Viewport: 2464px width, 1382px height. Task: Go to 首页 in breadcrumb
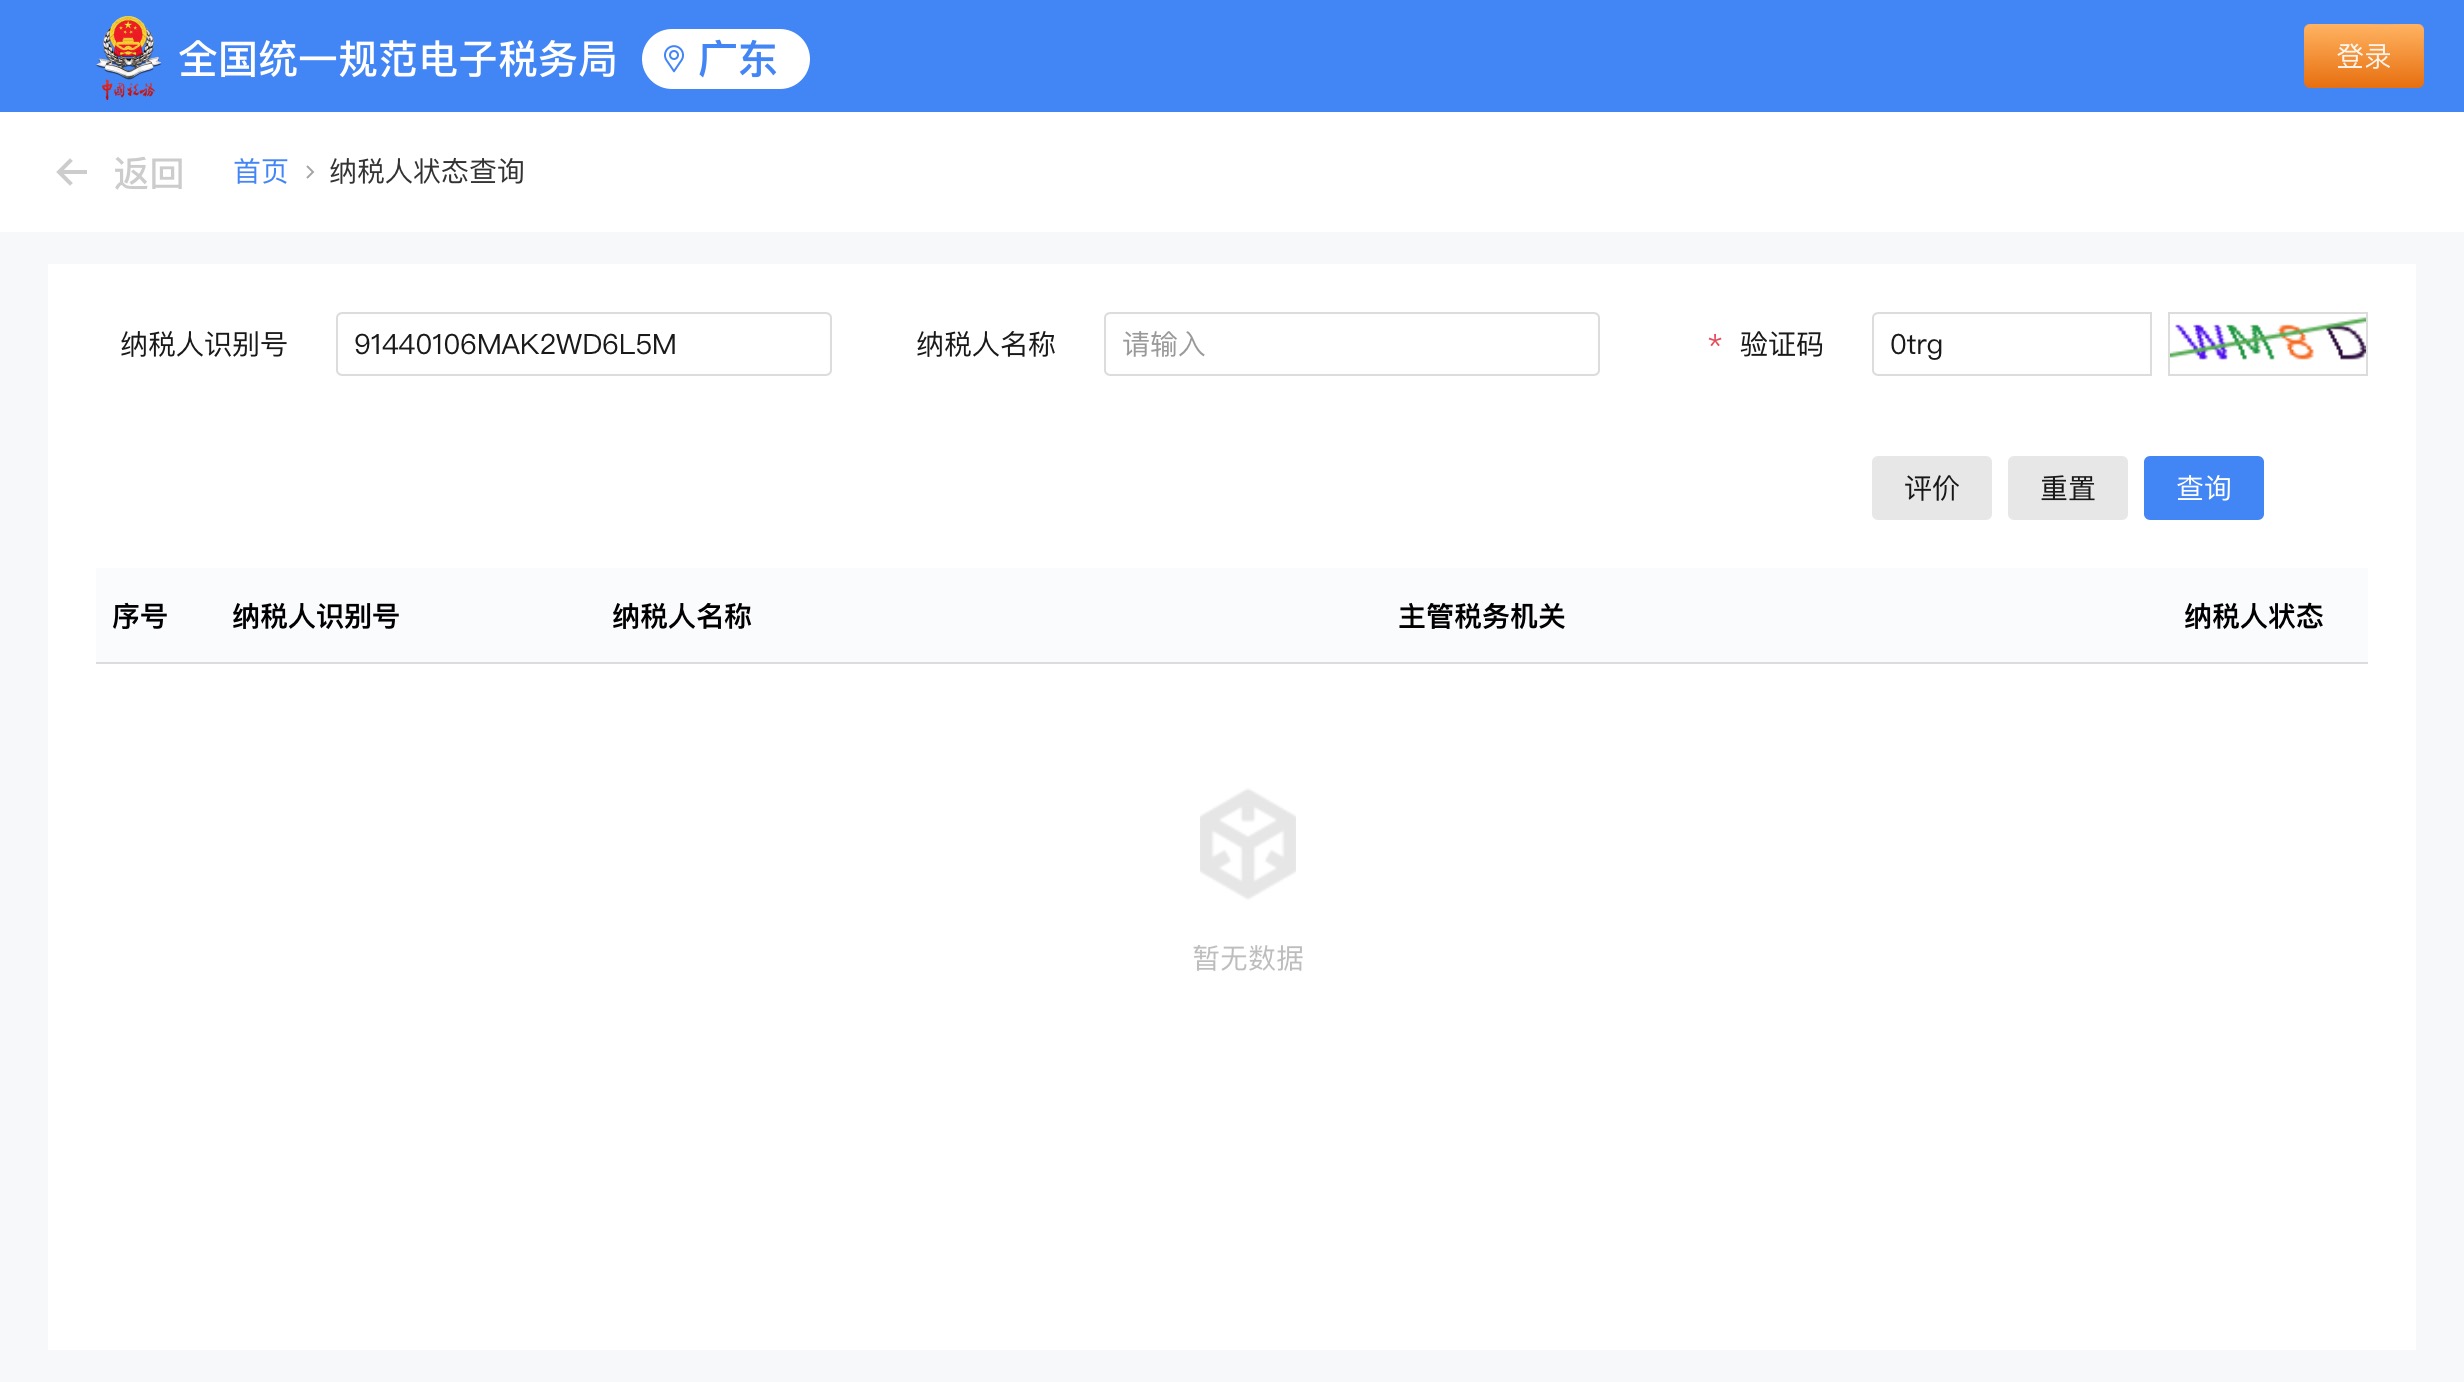click(x=260, y=172)
